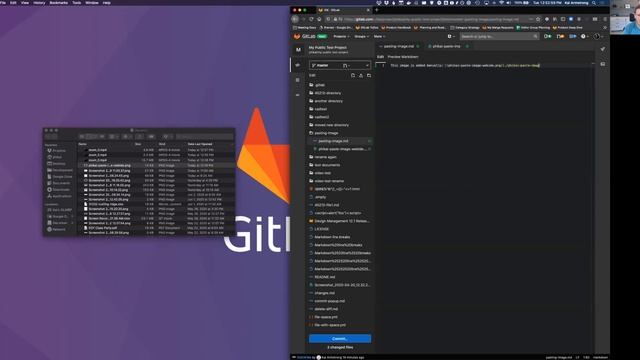Click into the editor line one text
Screen dimensions: 640x360
tap(465, 65)
